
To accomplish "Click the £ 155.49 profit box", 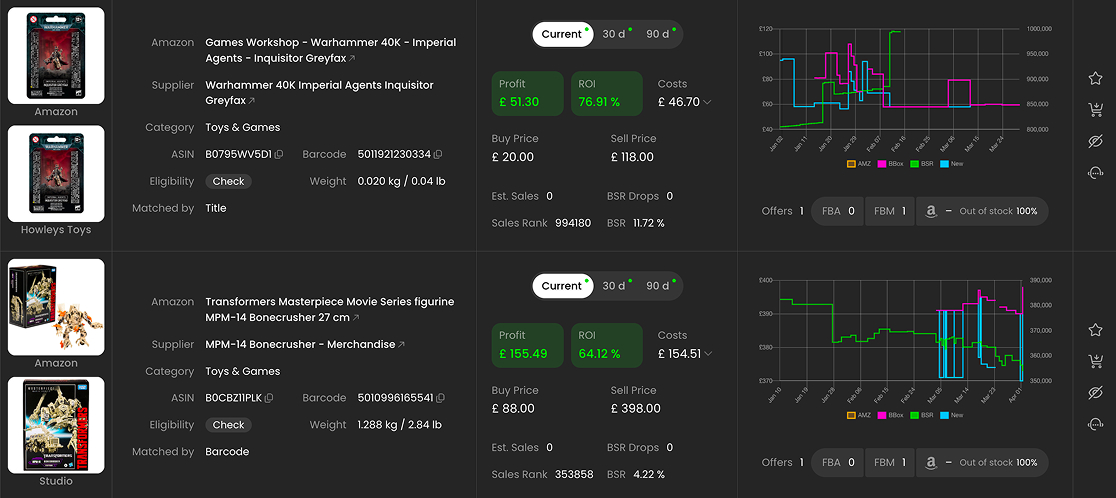I will pos(527,345).
